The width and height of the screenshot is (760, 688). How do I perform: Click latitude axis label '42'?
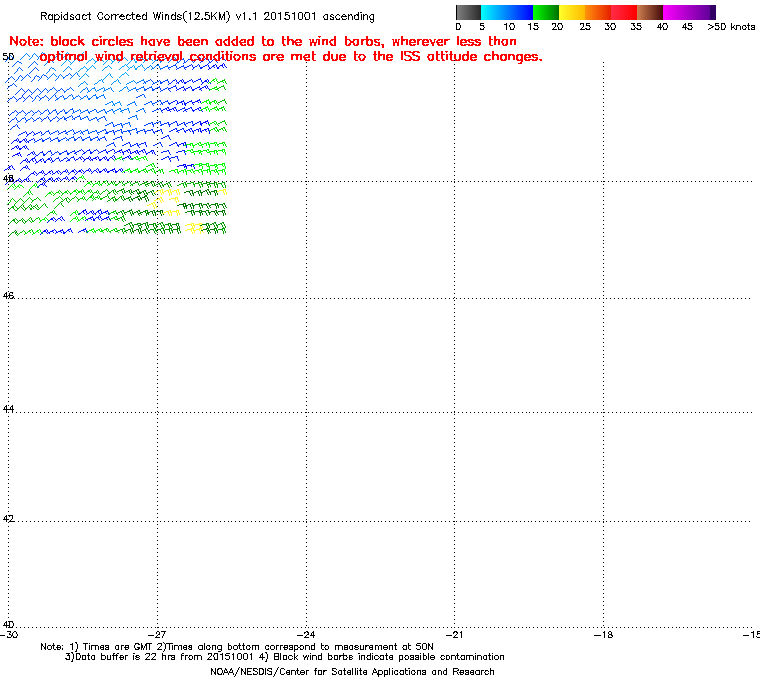pyautogui.click(x=8, y=519)
